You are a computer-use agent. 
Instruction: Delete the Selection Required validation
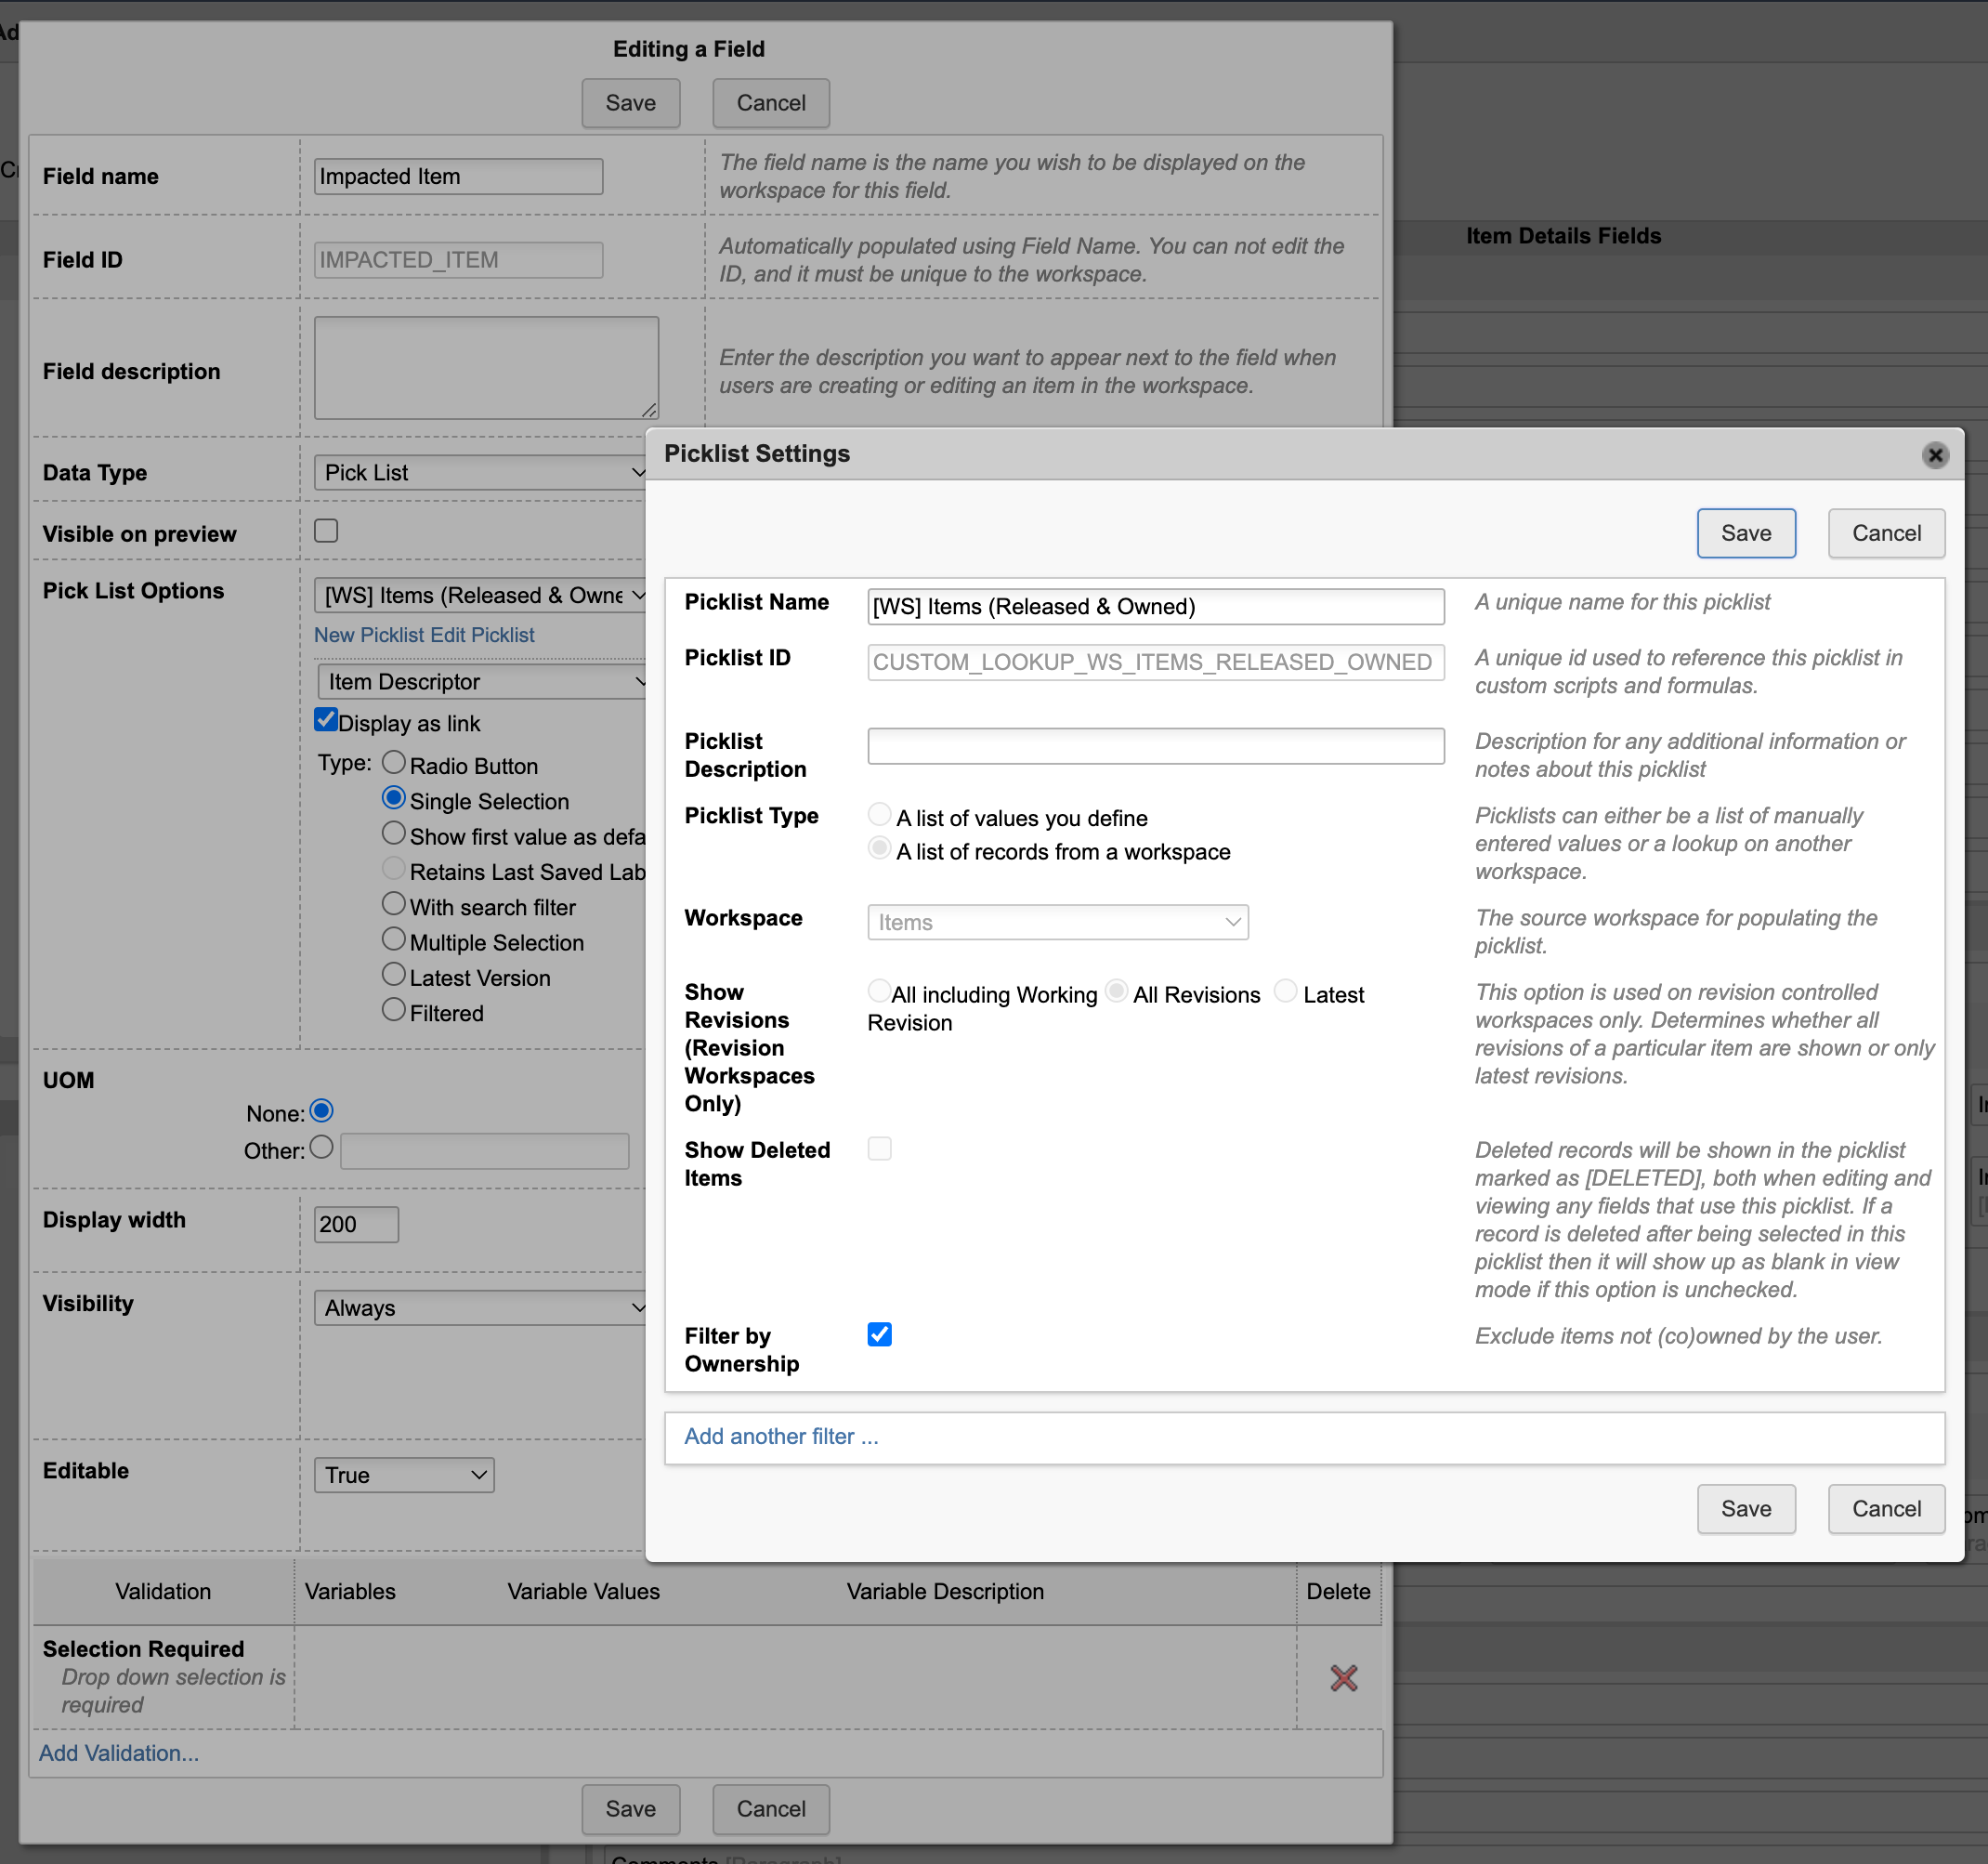[x=1343, y=1678]
